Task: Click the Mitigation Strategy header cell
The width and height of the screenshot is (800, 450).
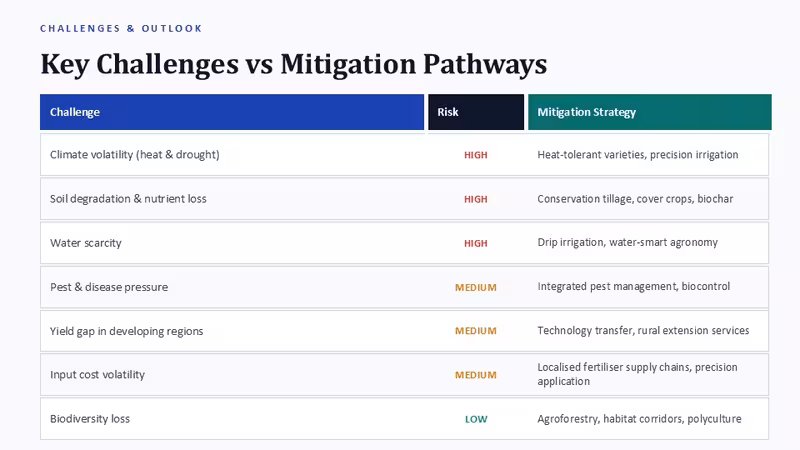Action: 649,112
